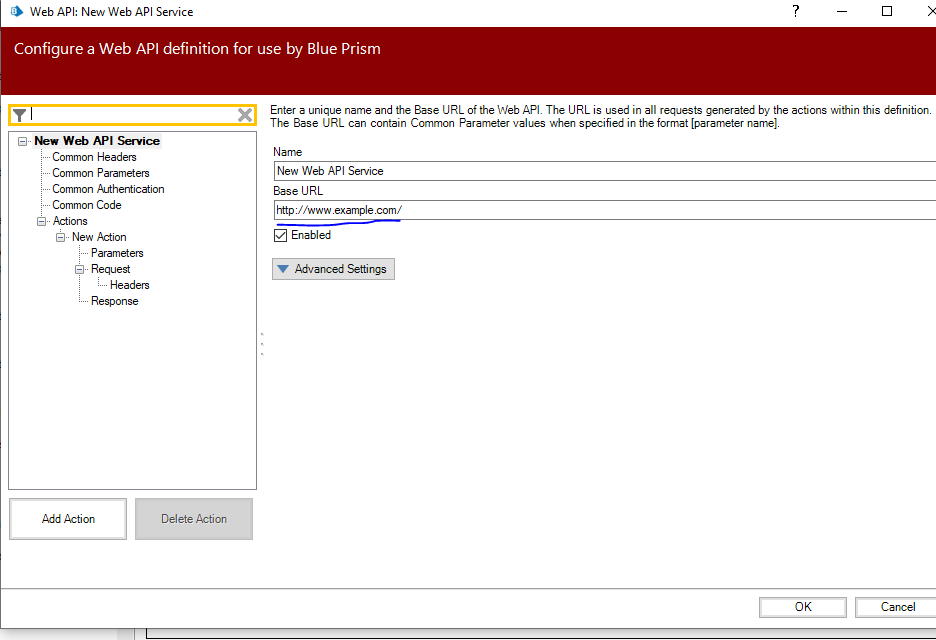The image size is (936, 640).
Task: Expand the Advanced Settings section
Action: tap(333, 269)
